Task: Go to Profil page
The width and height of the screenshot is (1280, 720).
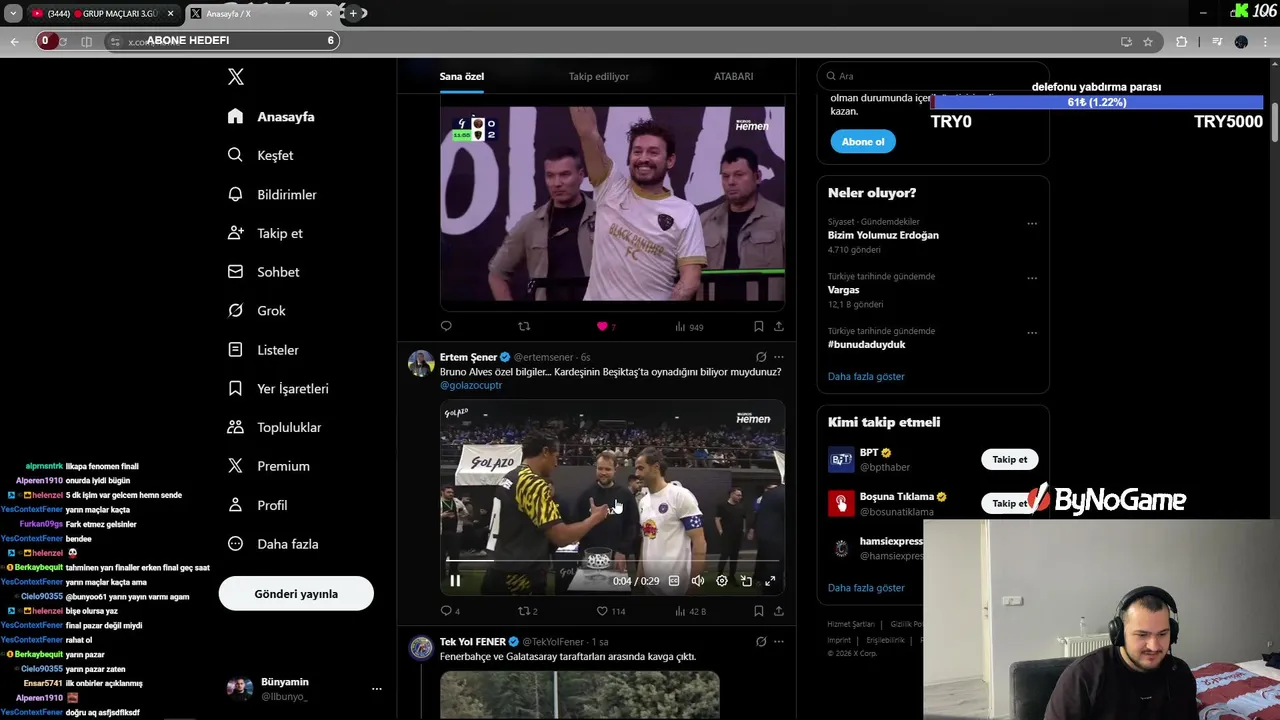Action: [257, 505]
